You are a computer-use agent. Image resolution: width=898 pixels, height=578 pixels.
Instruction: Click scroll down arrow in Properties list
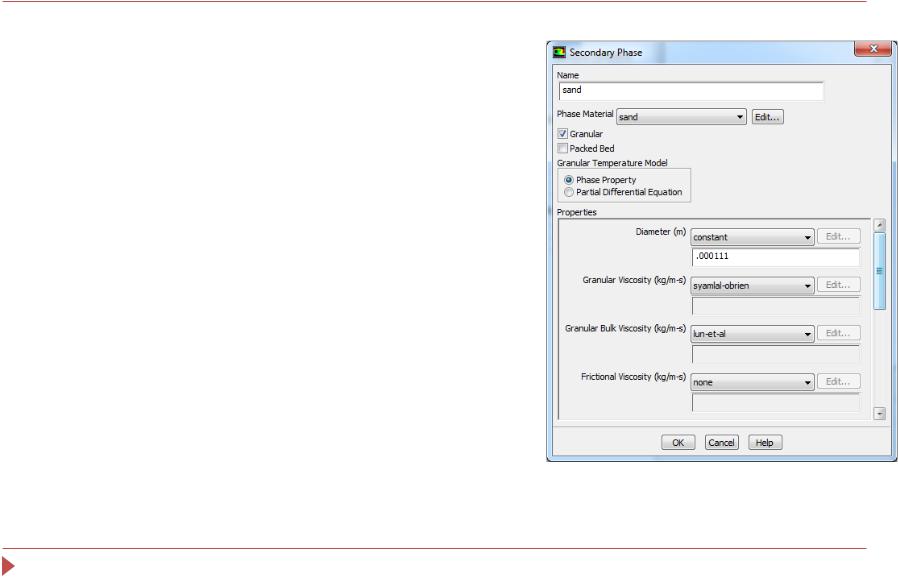(x=880, y=413)
